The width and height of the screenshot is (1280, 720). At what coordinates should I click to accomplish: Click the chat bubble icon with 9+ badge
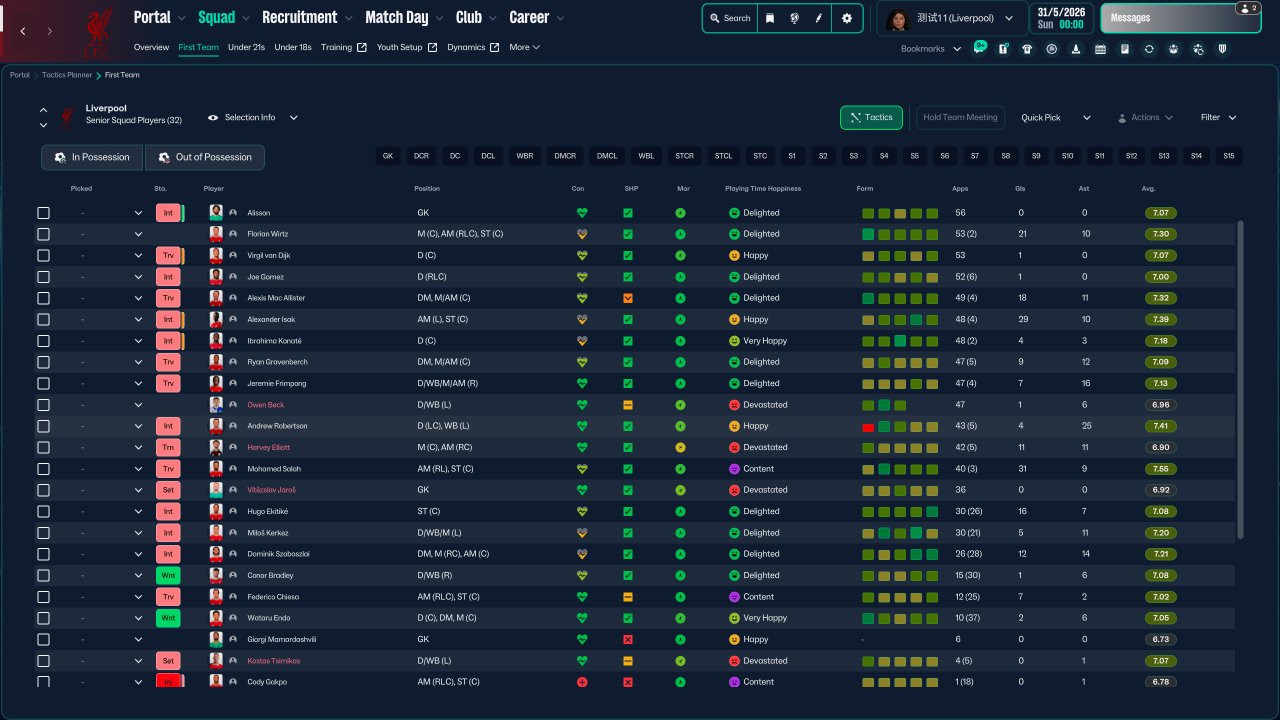tap(979, 48)
